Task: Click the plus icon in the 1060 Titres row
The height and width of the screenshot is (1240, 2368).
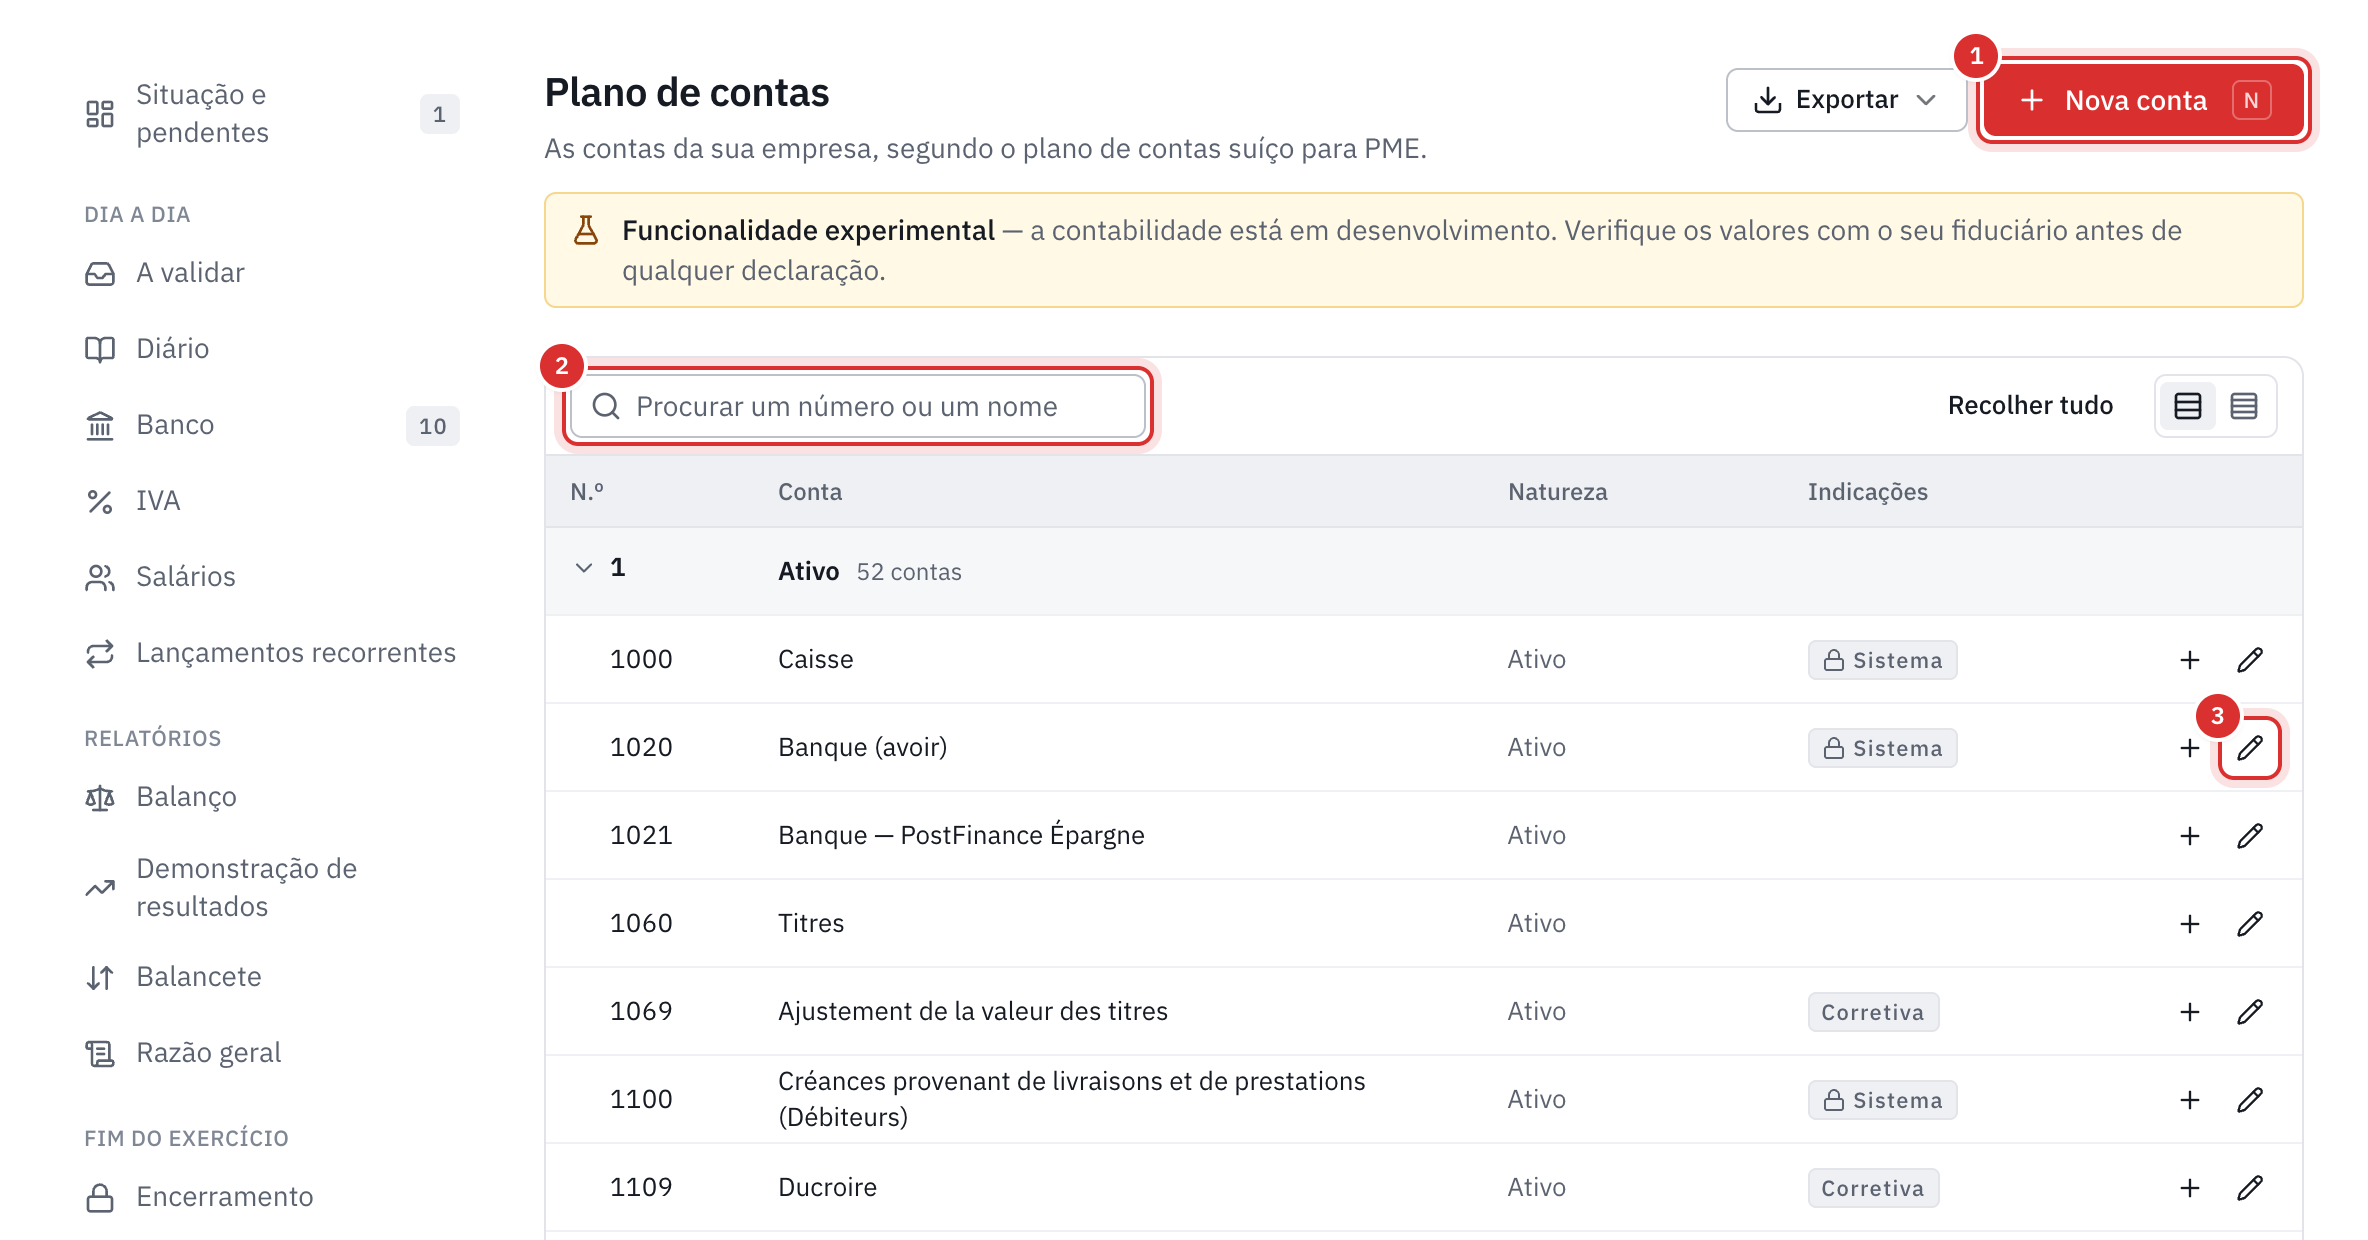Action: pyautogui.click(x=2190, y=924)
